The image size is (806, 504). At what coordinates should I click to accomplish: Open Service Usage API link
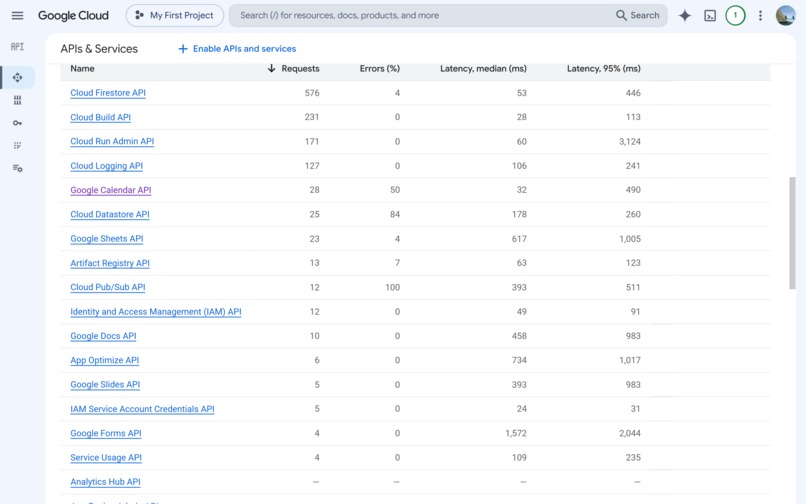tap(106, 457)
